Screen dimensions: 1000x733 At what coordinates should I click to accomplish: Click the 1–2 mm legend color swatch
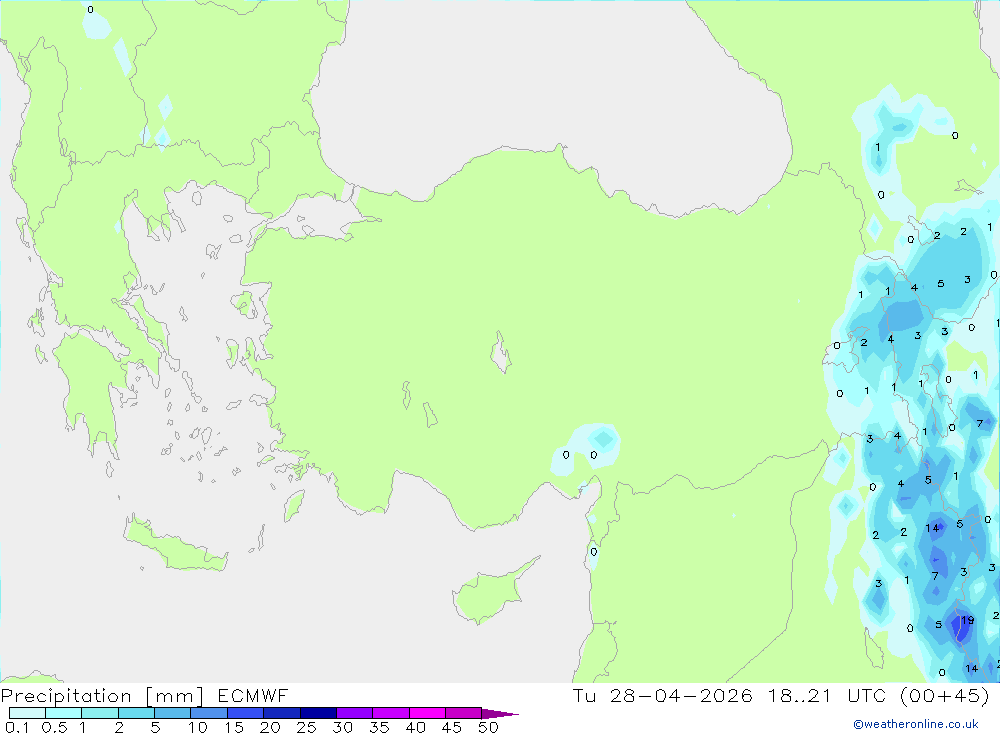(100, 713)
